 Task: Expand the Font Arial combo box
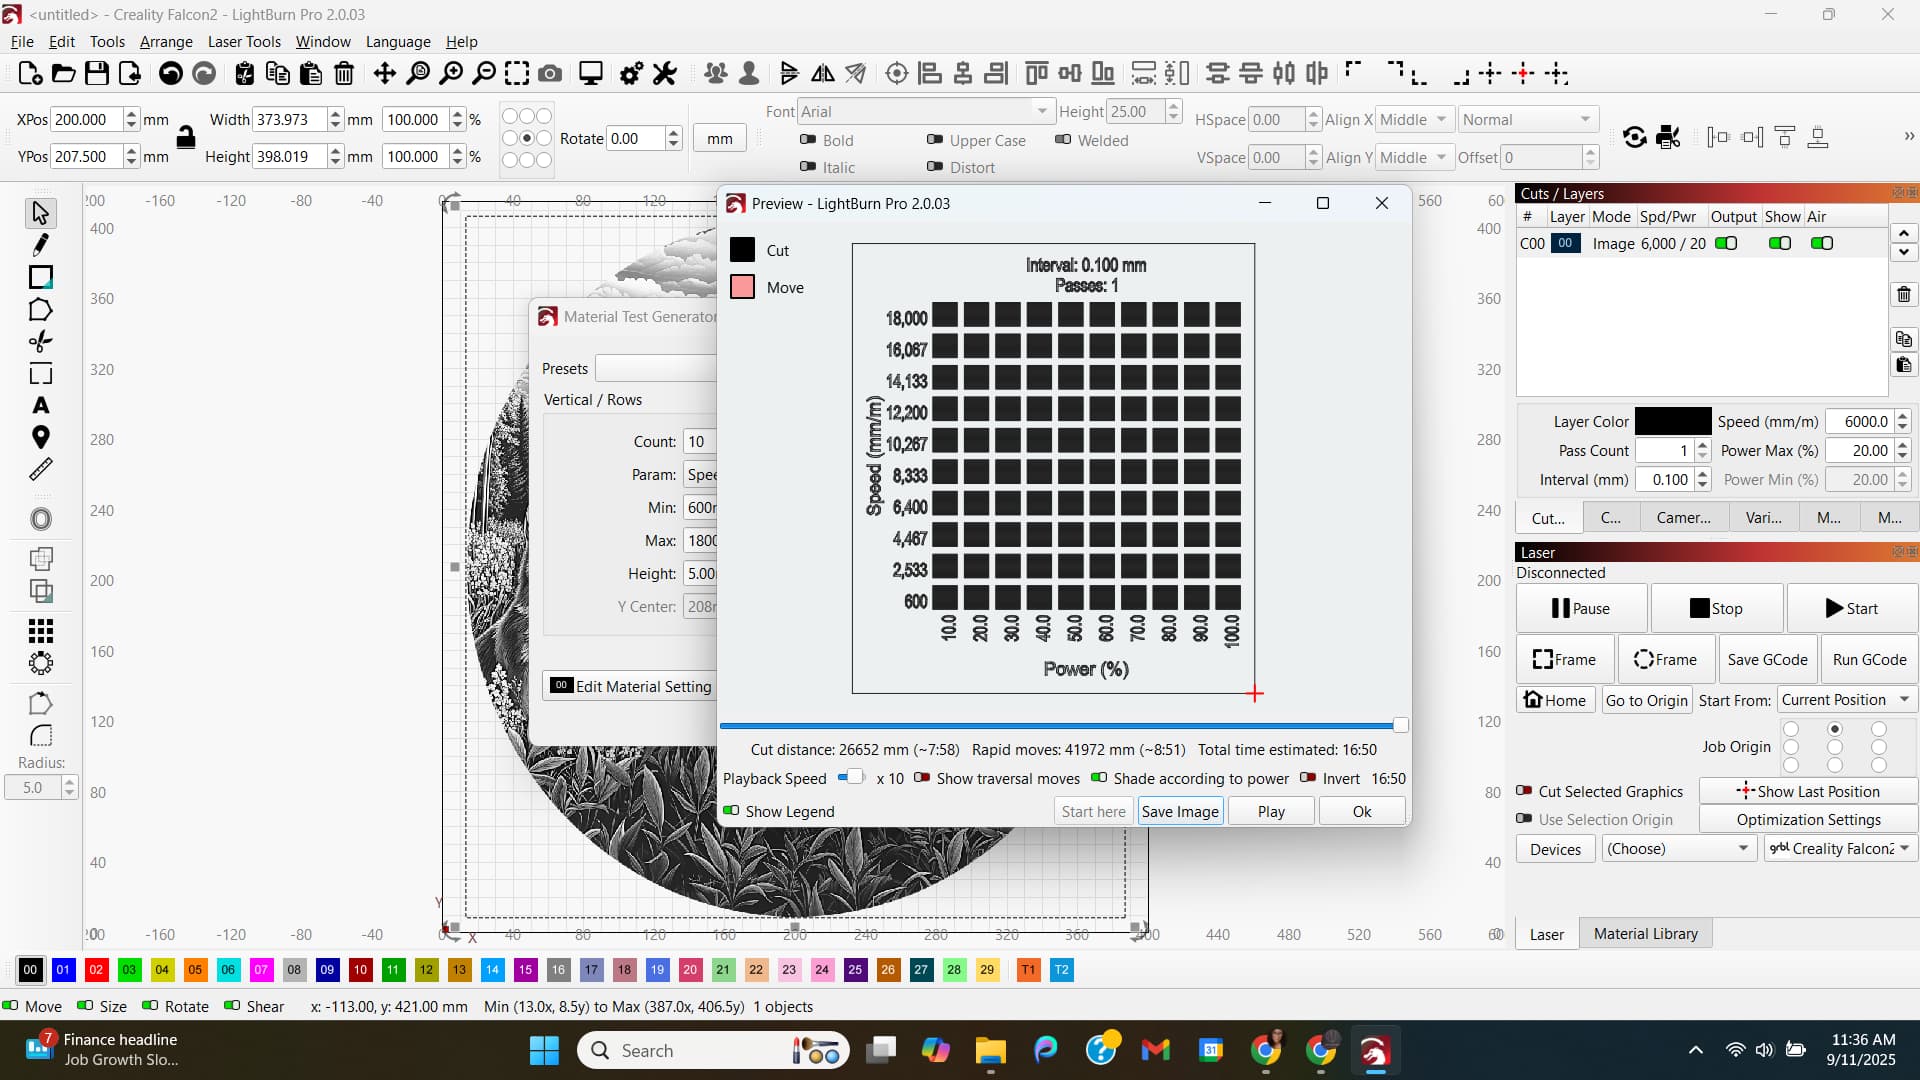[x=1042, y=111]
